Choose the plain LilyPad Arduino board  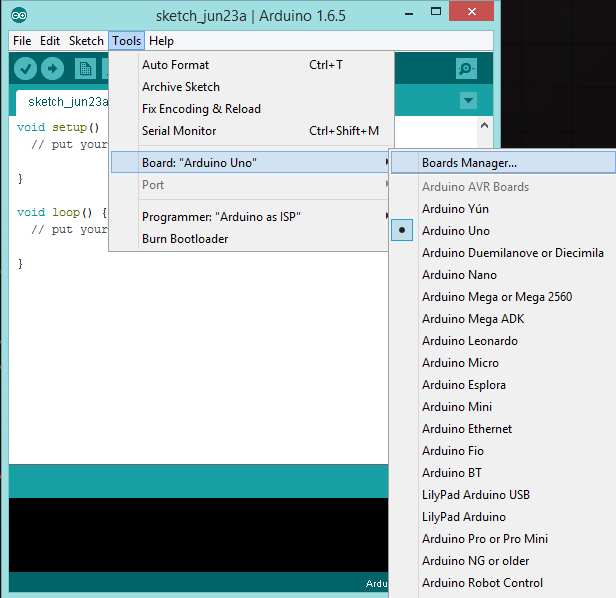(x=503, y=517)
